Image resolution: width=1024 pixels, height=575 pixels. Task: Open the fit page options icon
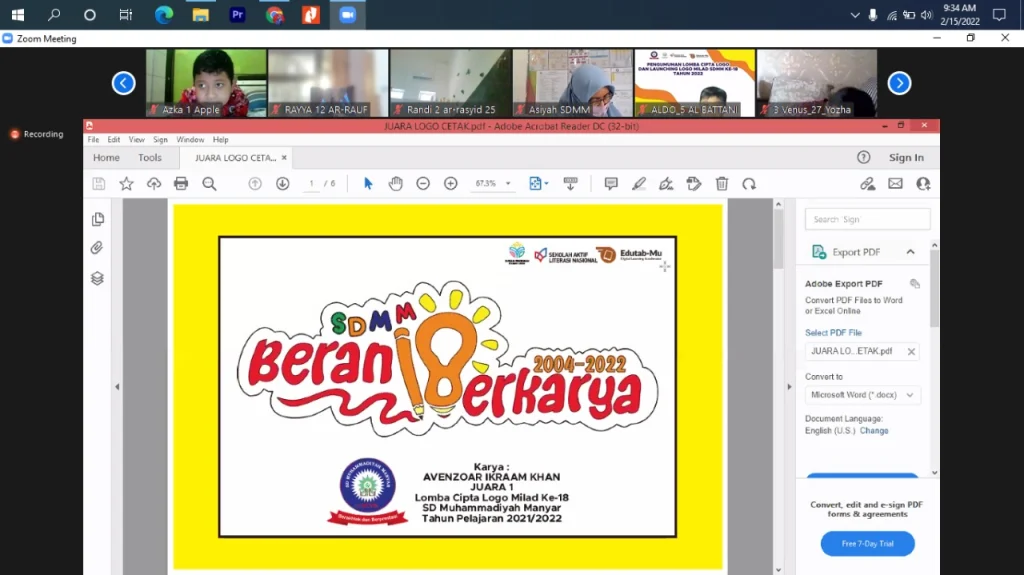click(538, 184)
